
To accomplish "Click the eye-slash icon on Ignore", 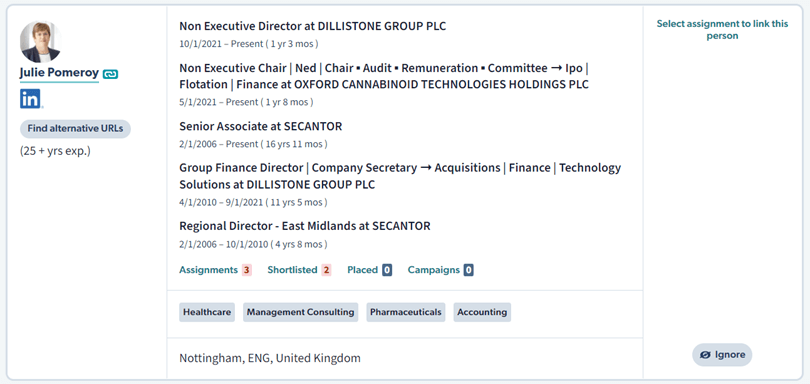I will (705, 355).
